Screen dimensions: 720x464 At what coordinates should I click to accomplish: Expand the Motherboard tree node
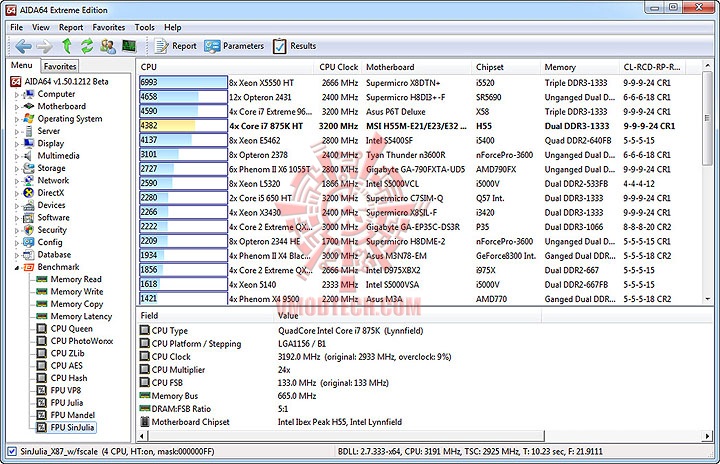[17, 107]
